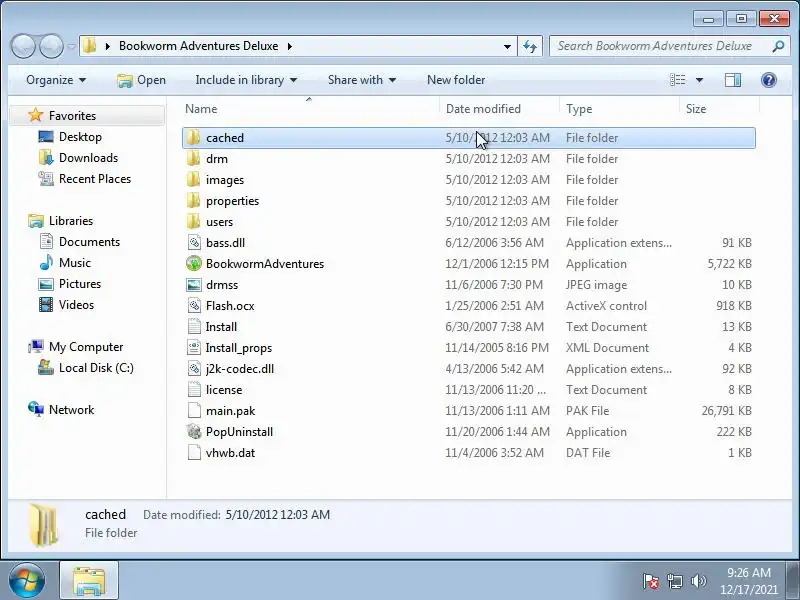Click the Open toolbar button

coord(141,80)
